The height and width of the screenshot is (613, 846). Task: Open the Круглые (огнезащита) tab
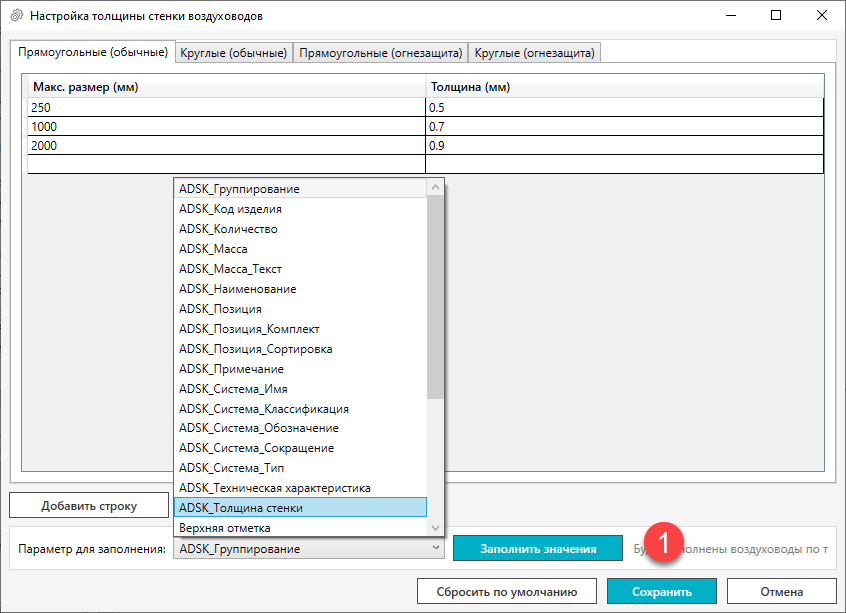[534, 53]
